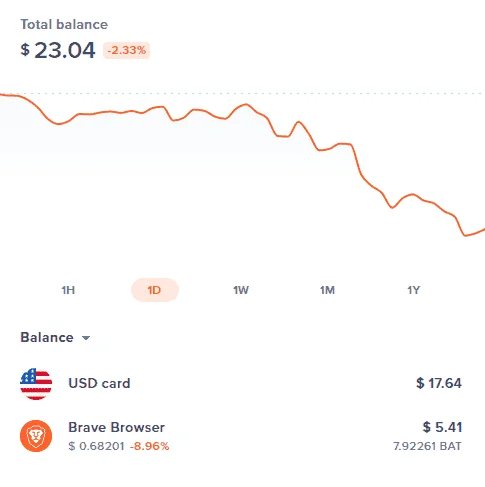The width and height of the screenshot is (485, 487).
Task: Switch chart to 1Y range
Action: tap(414, 290)
